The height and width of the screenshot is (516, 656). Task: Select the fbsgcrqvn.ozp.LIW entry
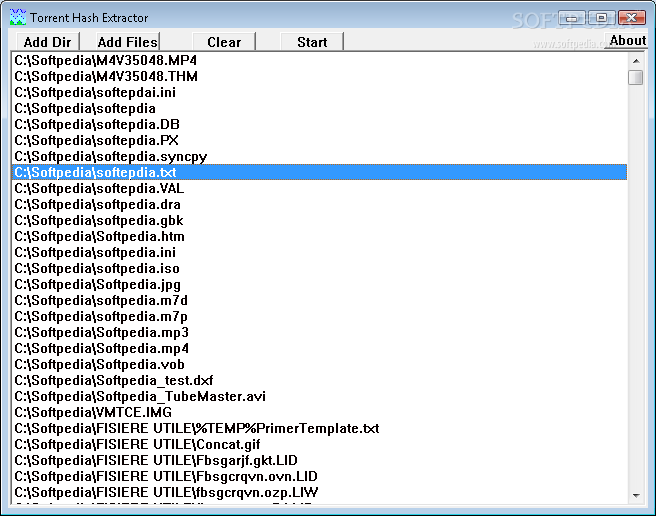click(x=319, y=492)
